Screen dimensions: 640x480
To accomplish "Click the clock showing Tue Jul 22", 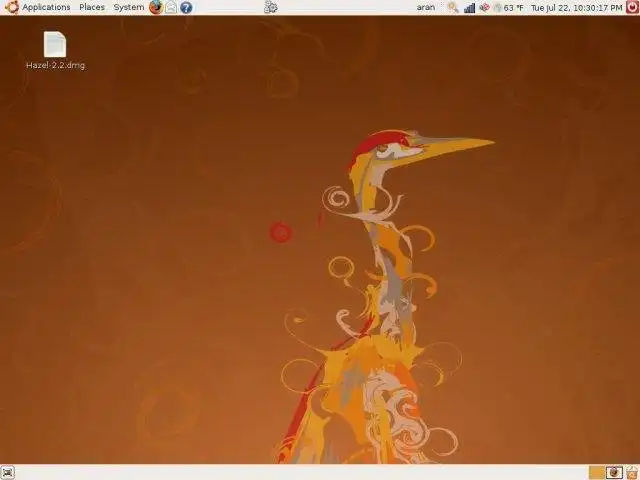I will click(576, 8).
